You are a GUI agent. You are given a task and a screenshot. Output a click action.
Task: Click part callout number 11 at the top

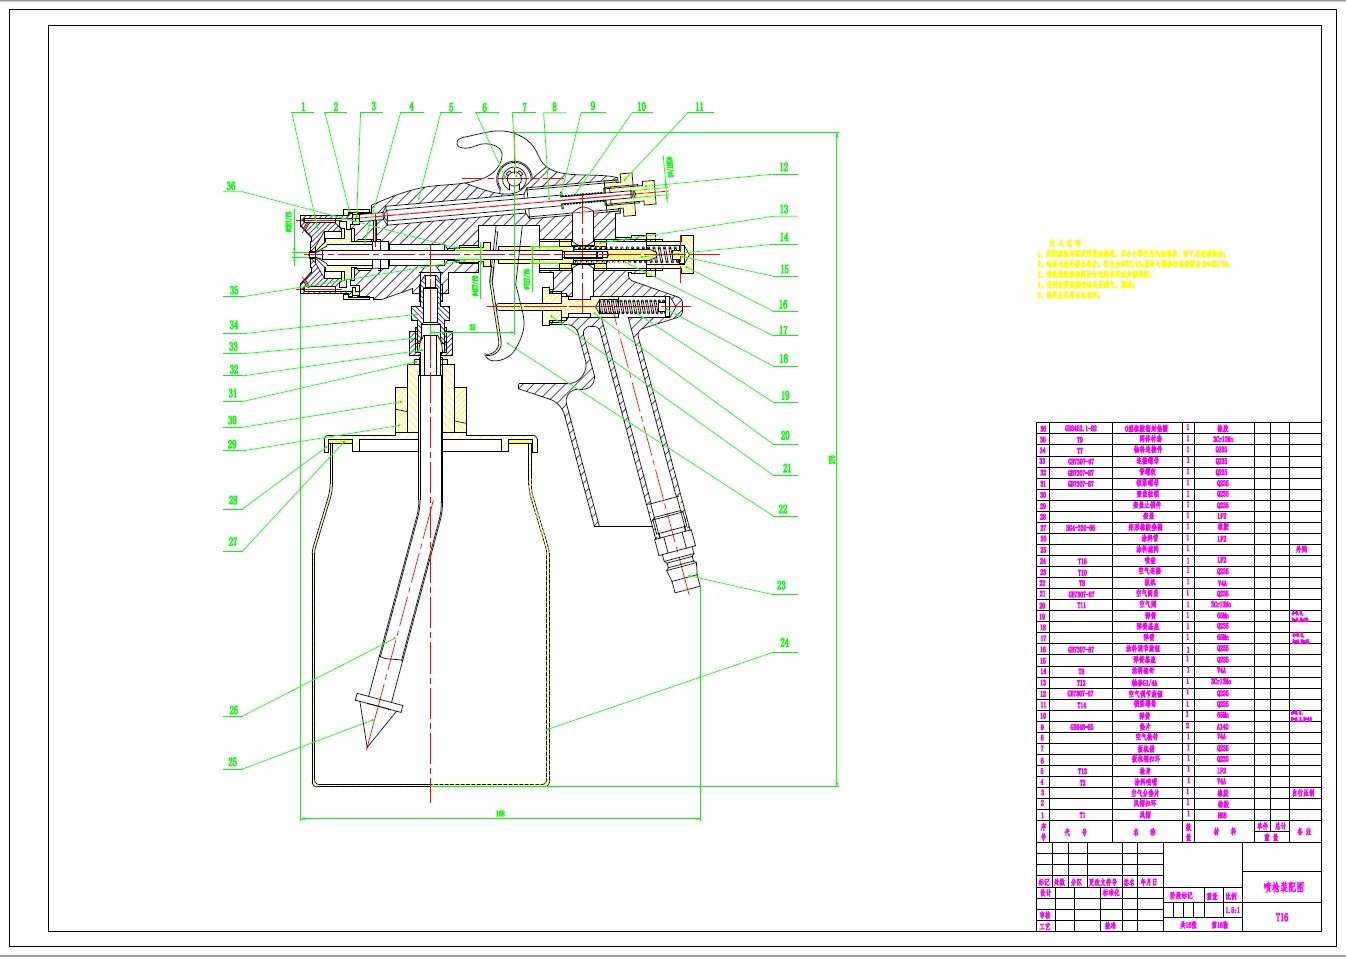click(699, 106)
